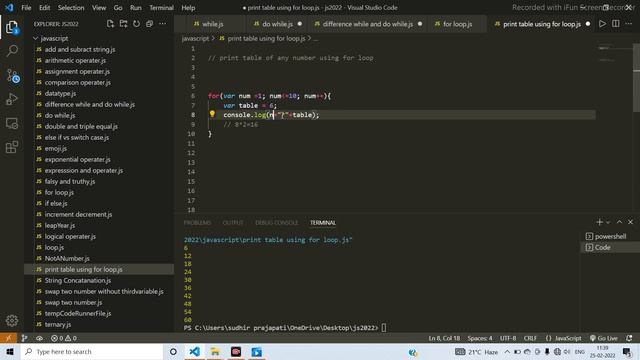Image resolution: width=640 pixels, height=360 pixels.
Task: Show hidden system tray icons
Action: pyautogui.click(x=507, y=351)
